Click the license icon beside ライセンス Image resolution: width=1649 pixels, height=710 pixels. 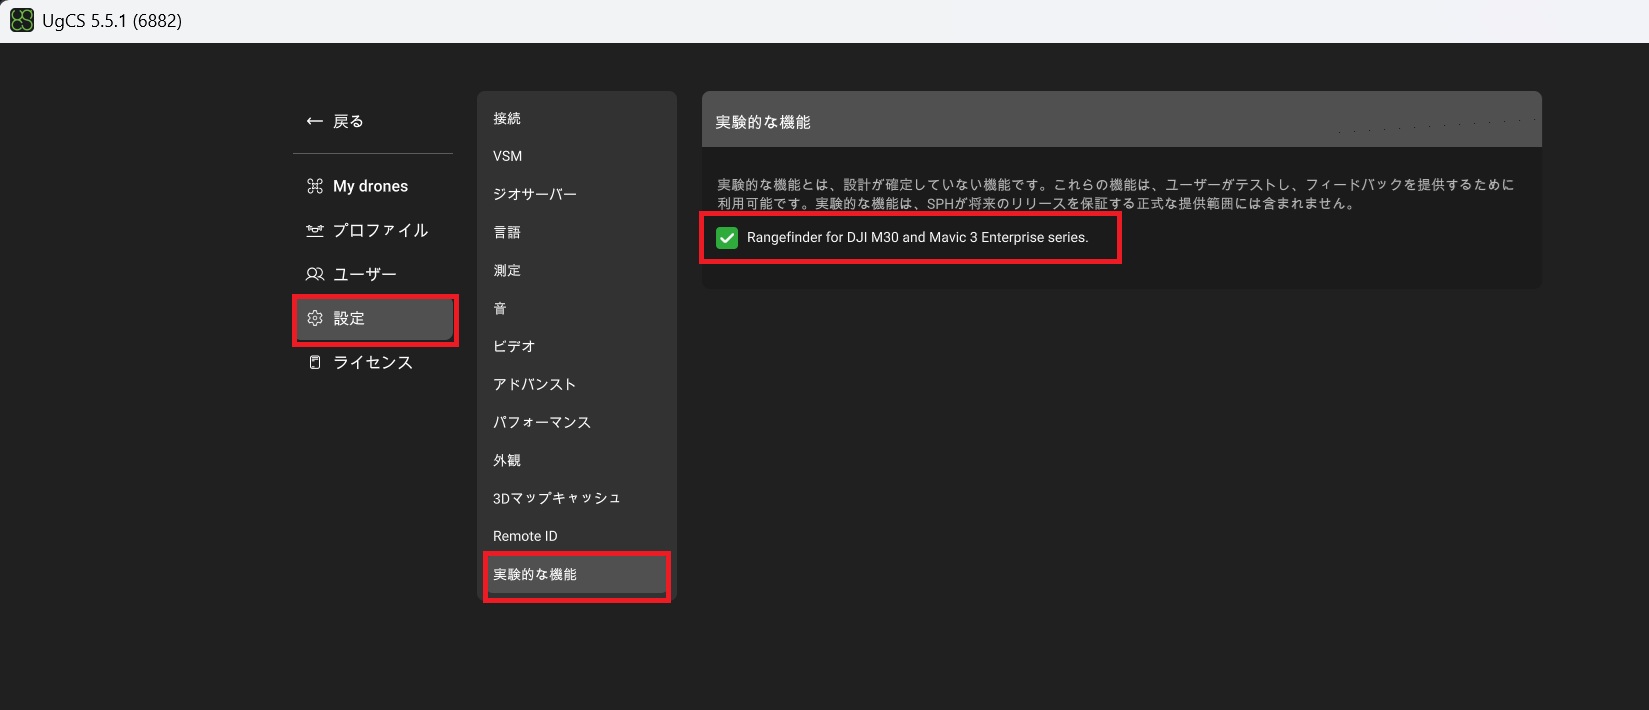[x=315, y=362]
